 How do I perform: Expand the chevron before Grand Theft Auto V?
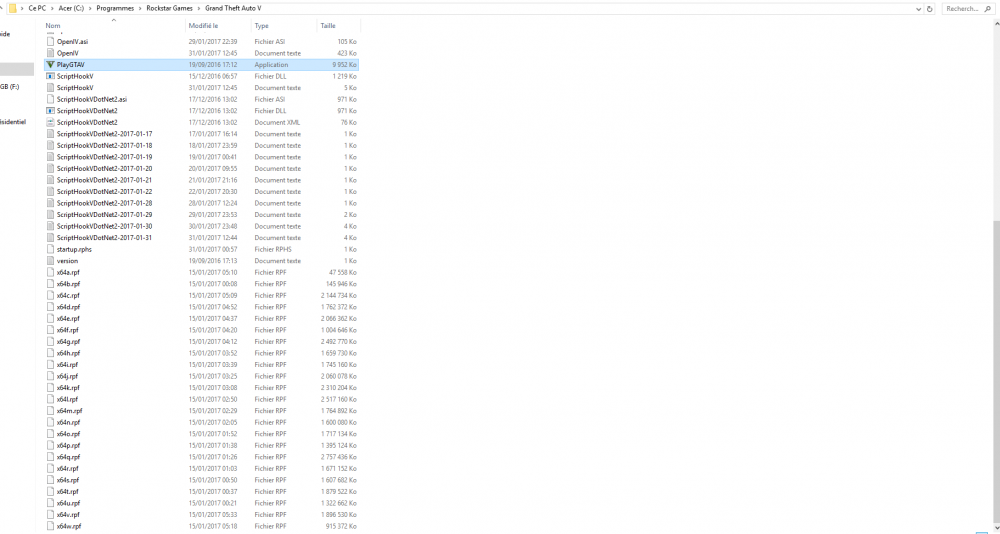(x=199, y=8)
